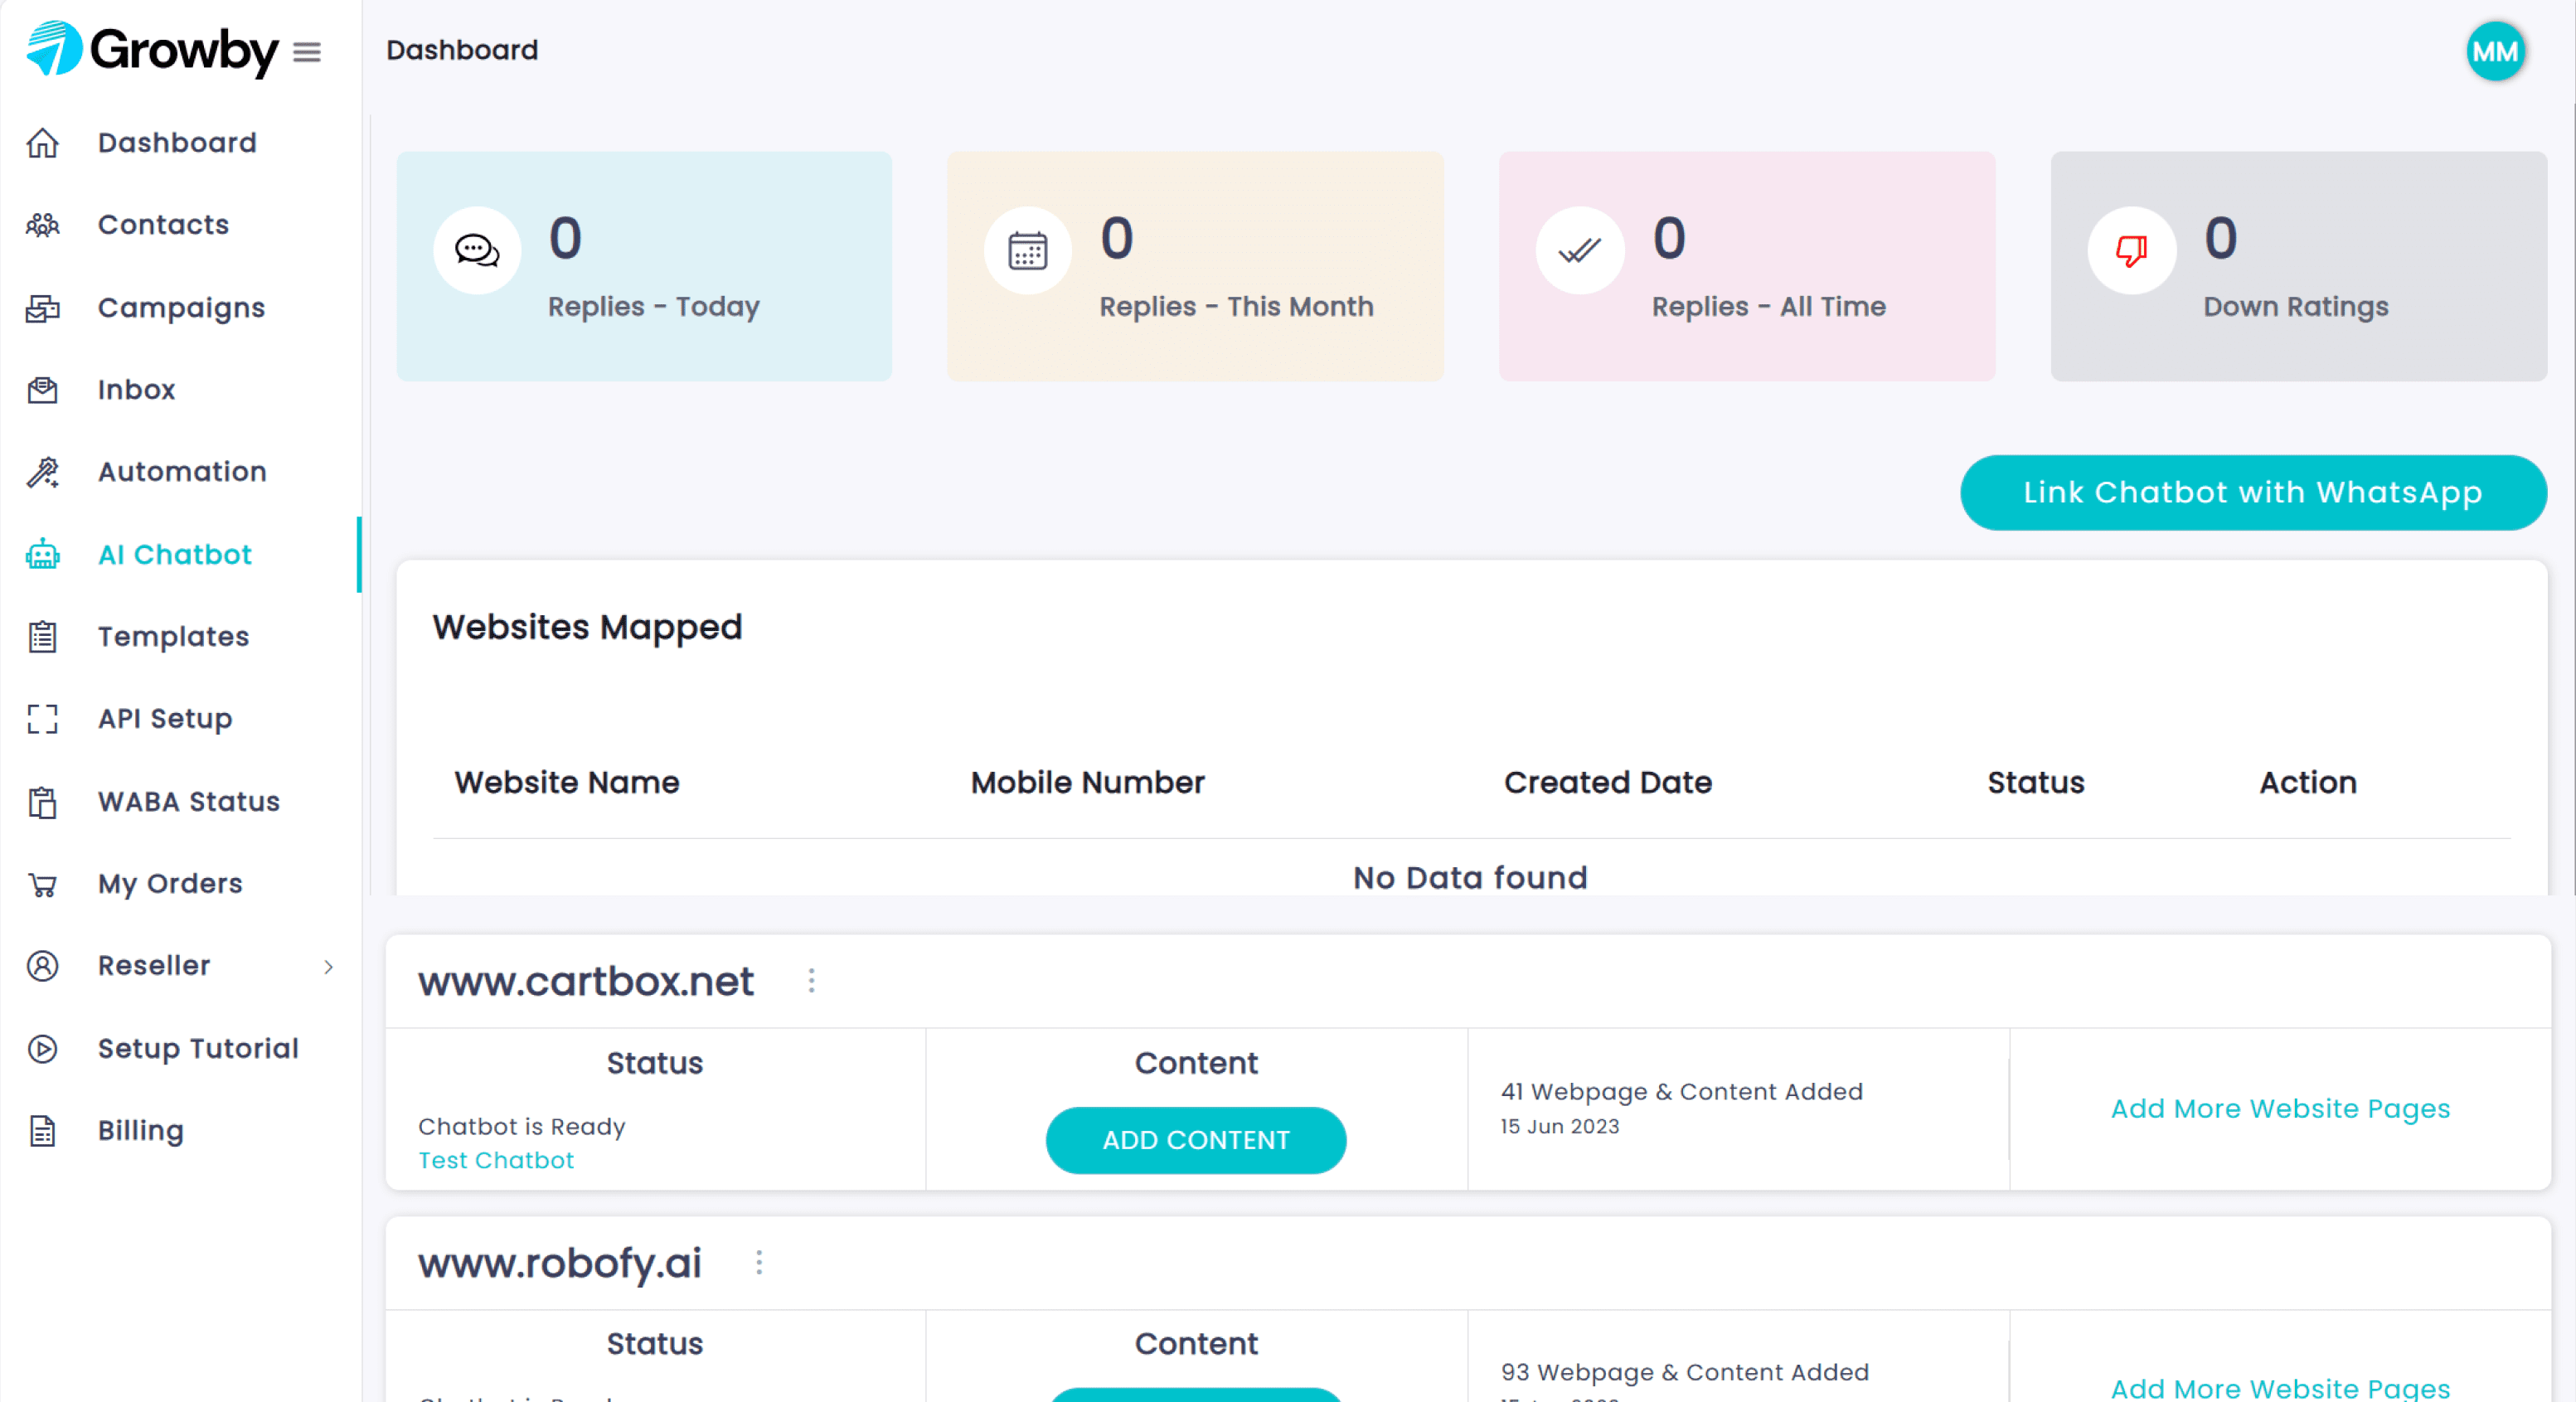This screenshot has height=1402, width=2576.
Task: Open the three-dot menu for www.robofy.ai
Action: pos(759,1263)
